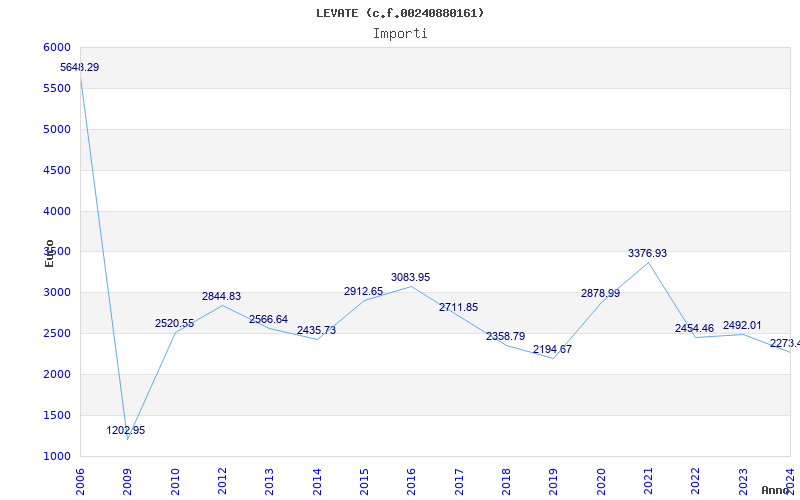Click the Importi subtitle
Image resolution: width=800 pixels, height=500 pixels.
pos(400,34)
